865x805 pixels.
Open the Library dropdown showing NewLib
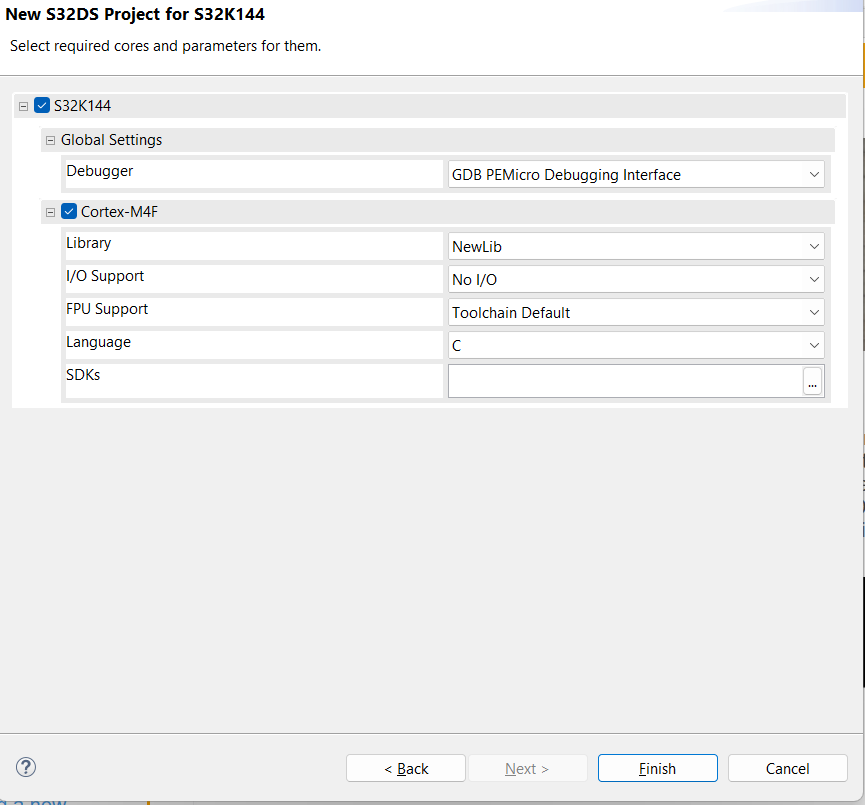pos(636,246)
